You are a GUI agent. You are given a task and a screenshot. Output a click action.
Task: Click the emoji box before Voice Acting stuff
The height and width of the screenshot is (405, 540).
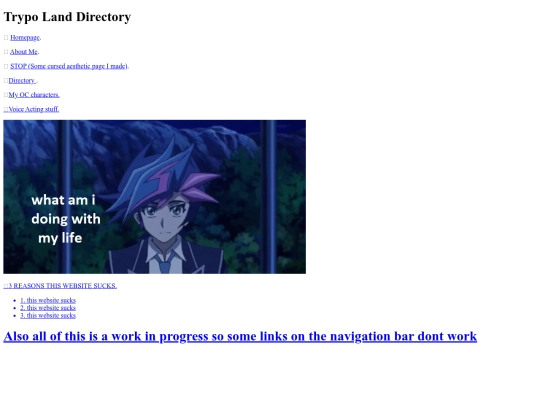[6, 109]
